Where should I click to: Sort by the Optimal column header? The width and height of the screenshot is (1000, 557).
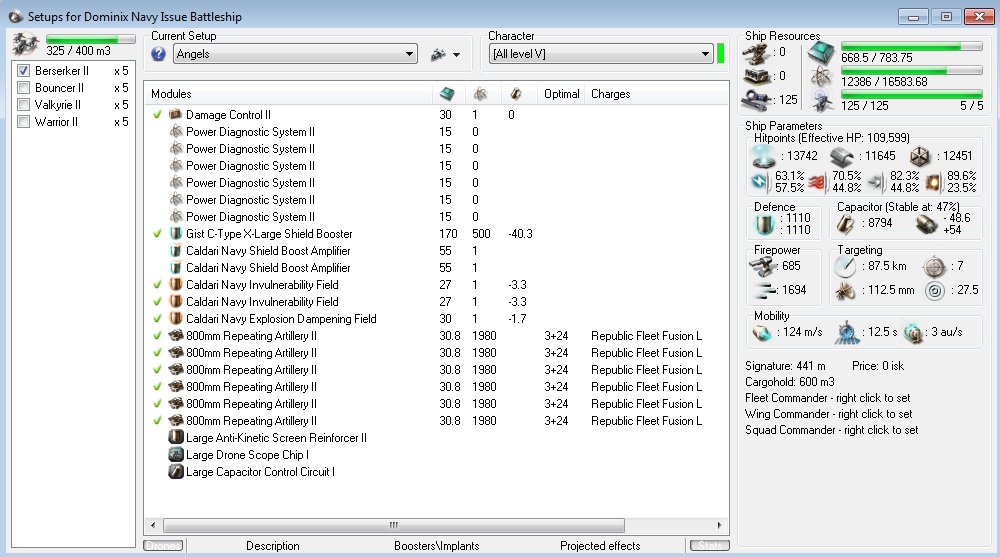tap(561, 94)
